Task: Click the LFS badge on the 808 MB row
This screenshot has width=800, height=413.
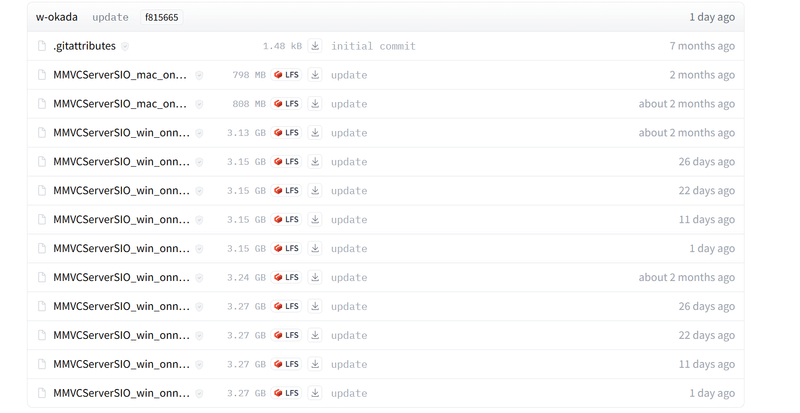Action: [286, 104]
